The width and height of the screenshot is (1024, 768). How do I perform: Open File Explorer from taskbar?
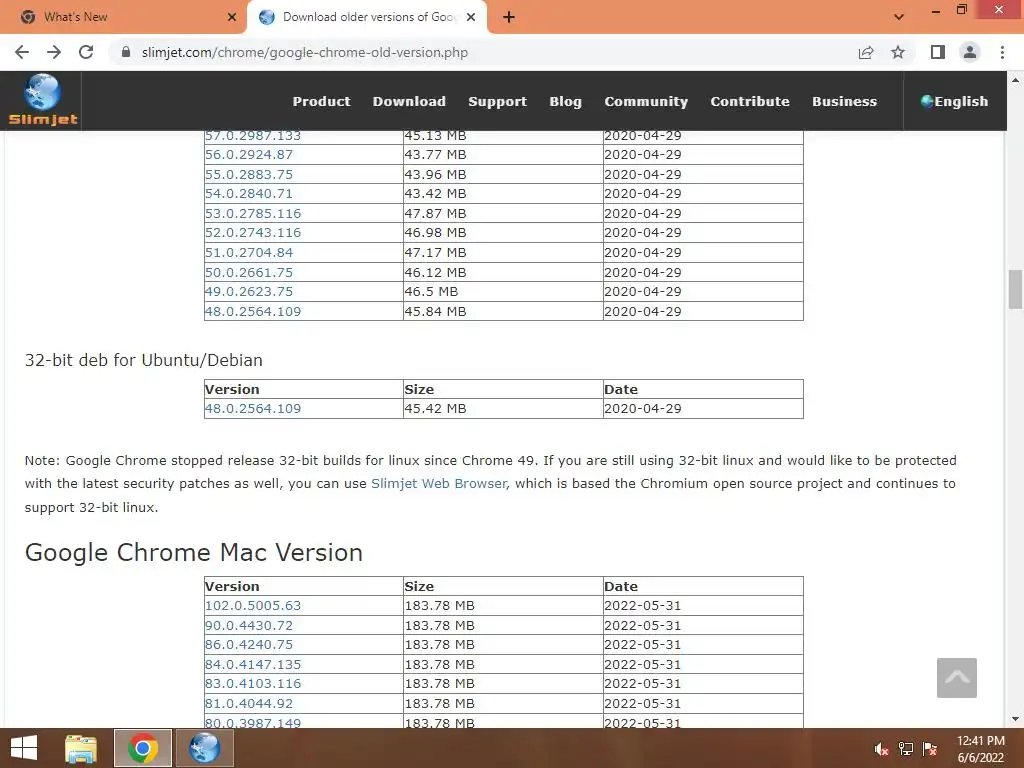point(81,748)
